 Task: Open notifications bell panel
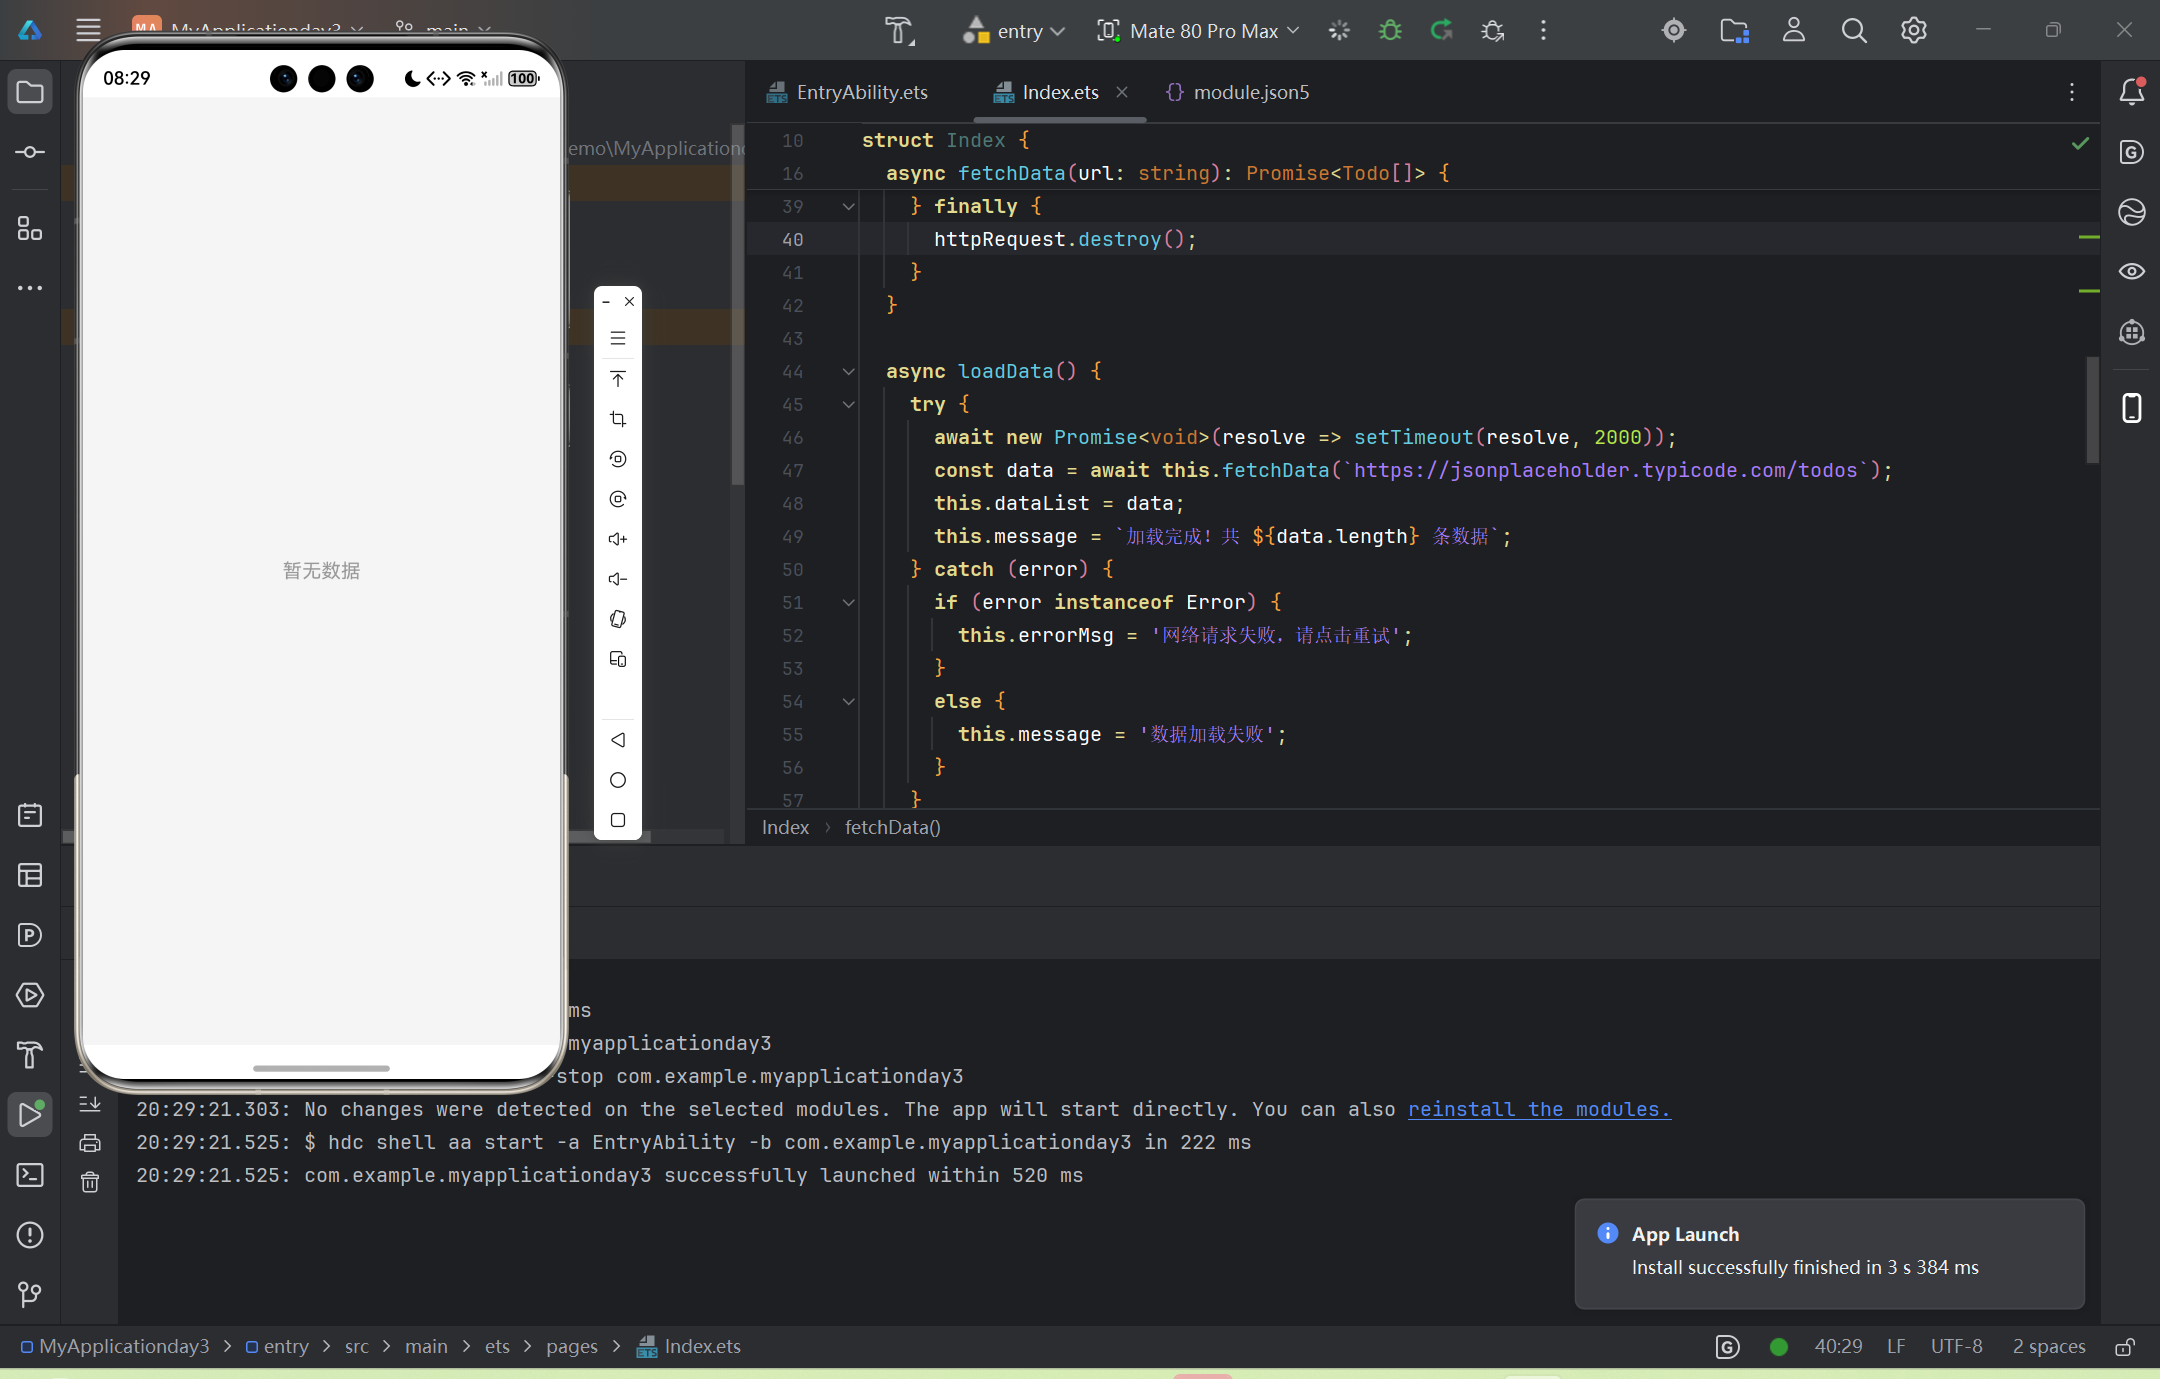click(x=2131, y=92)
